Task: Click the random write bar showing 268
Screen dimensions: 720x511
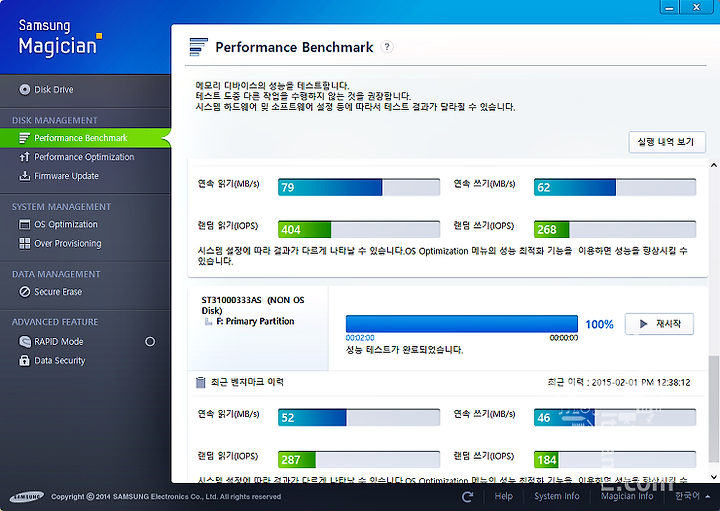Action: pyautogui.click(x=615, y=229)
